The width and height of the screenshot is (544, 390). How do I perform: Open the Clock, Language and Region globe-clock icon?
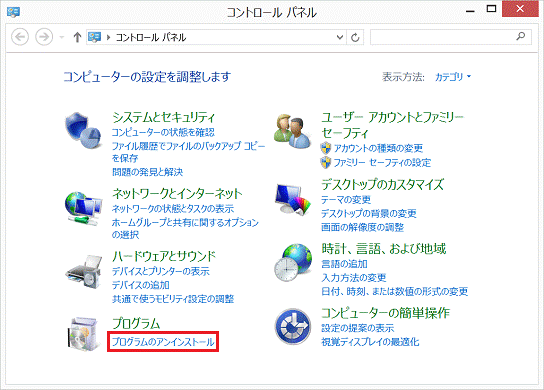point(293,262)
